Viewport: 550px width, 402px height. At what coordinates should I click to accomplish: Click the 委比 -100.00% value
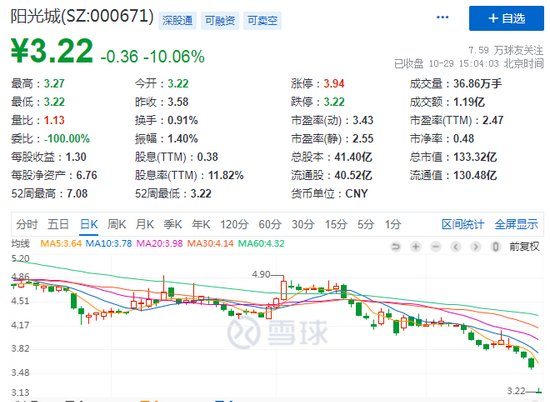(x=67, y=139)
